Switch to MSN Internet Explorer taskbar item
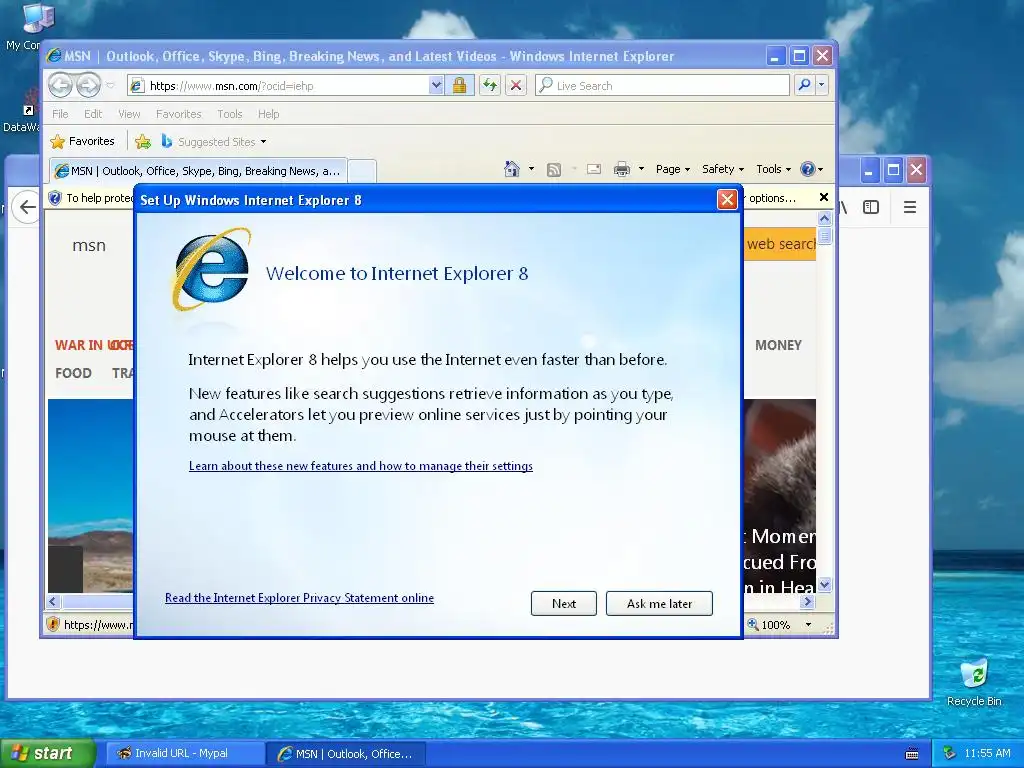 click(346, 754)
